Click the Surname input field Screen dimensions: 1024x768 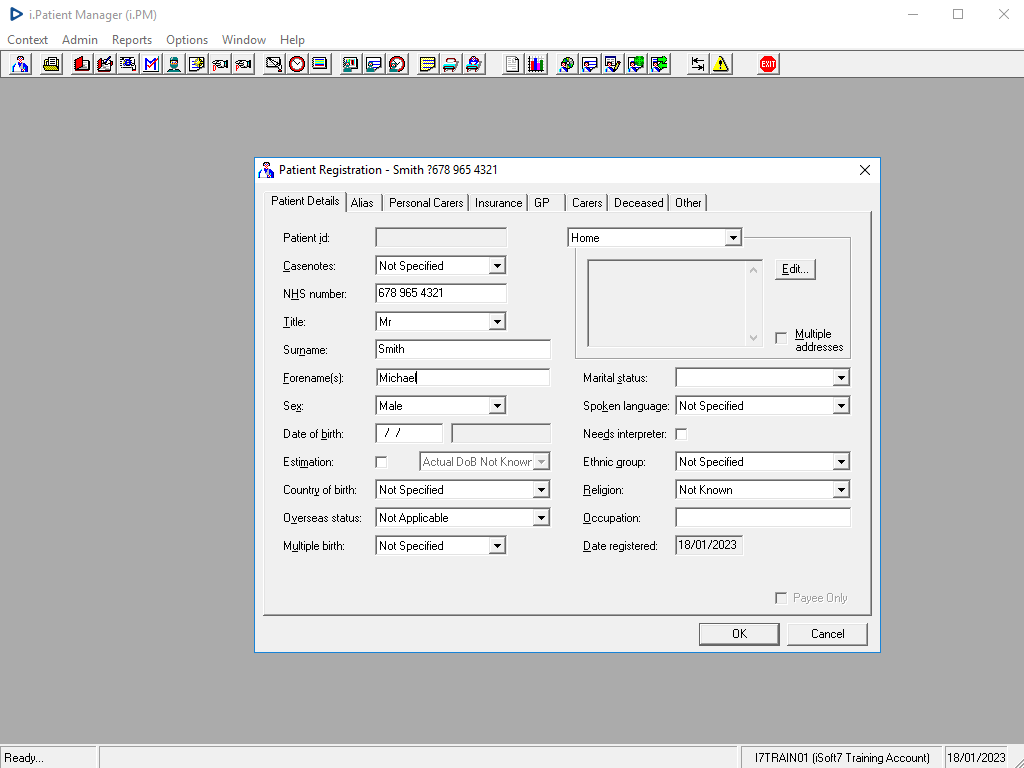pyautogui.click(x=463, y=349)
